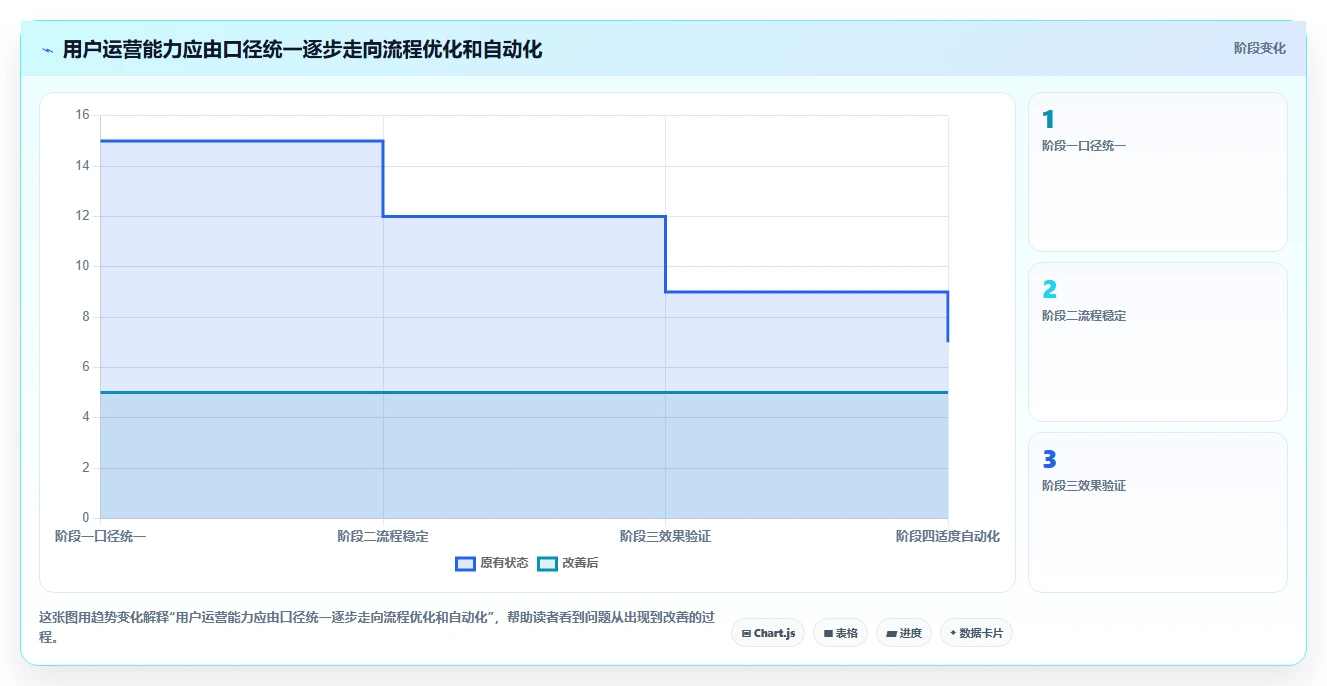1327x686 pixels.
Task: Click x-axis label 阶段一口径统一
Action: pyautogui.click(x=100, y=536)
